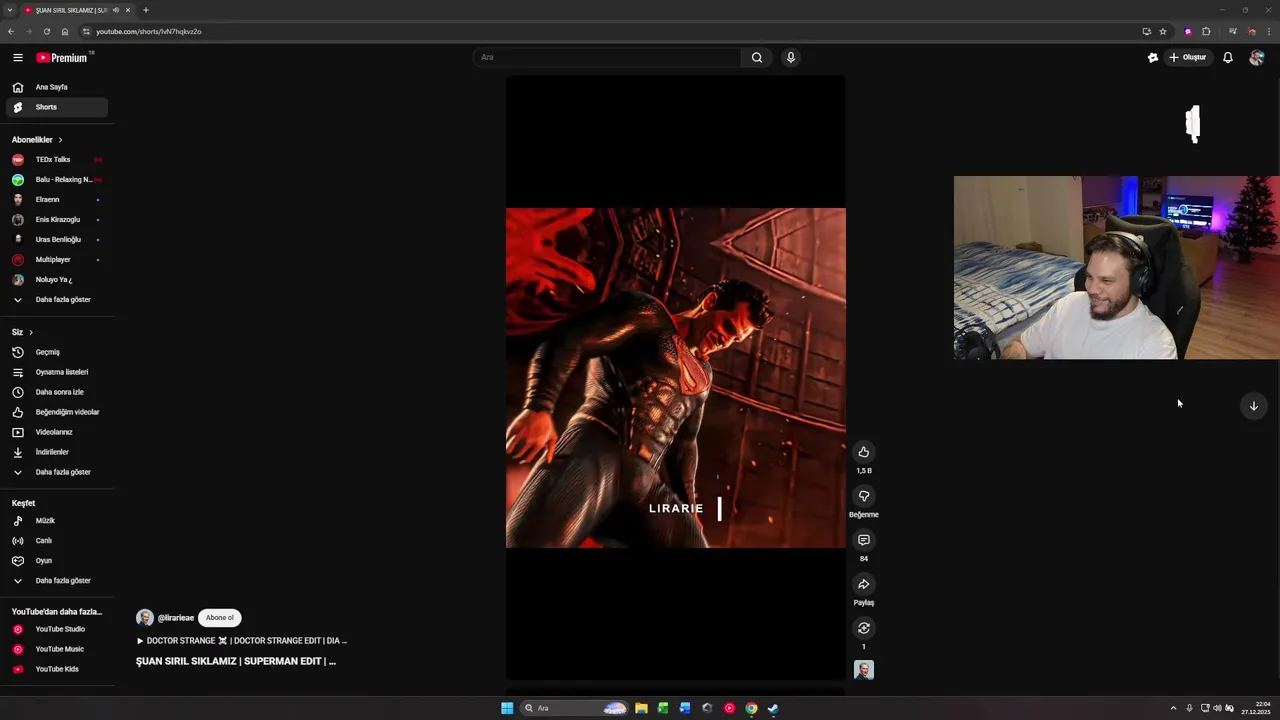Open the Noluyo Ya channel
Viewport: 1280px width, 720px height.
(57, 280)
